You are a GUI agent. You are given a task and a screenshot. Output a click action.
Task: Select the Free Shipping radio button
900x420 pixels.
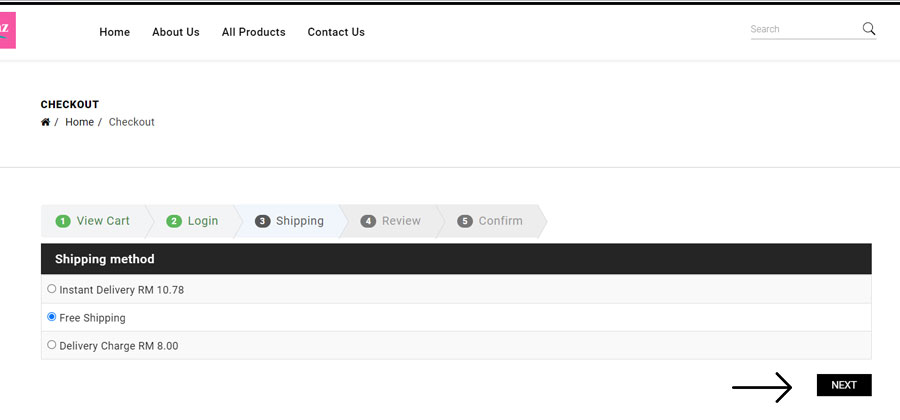coord(52,317)
